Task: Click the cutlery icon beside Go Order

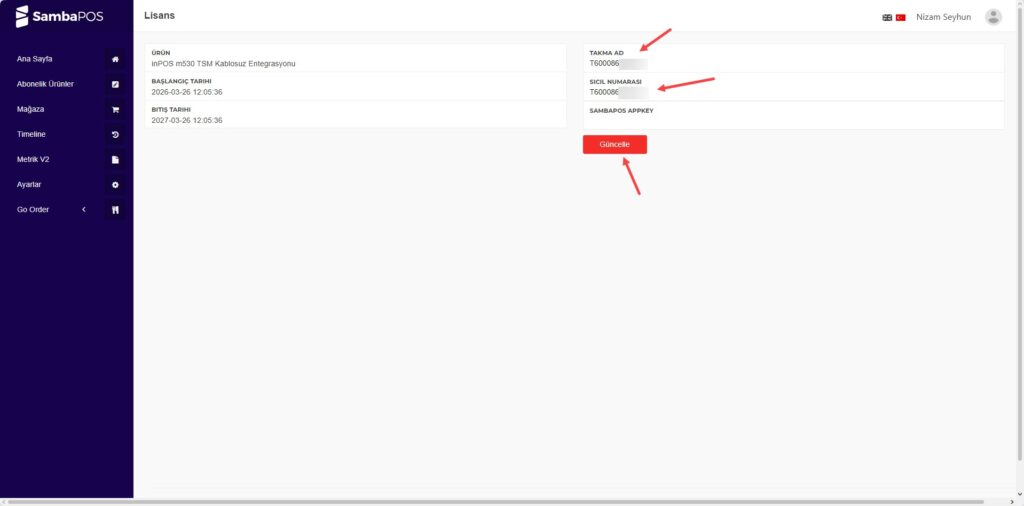Action: [115, 210]
